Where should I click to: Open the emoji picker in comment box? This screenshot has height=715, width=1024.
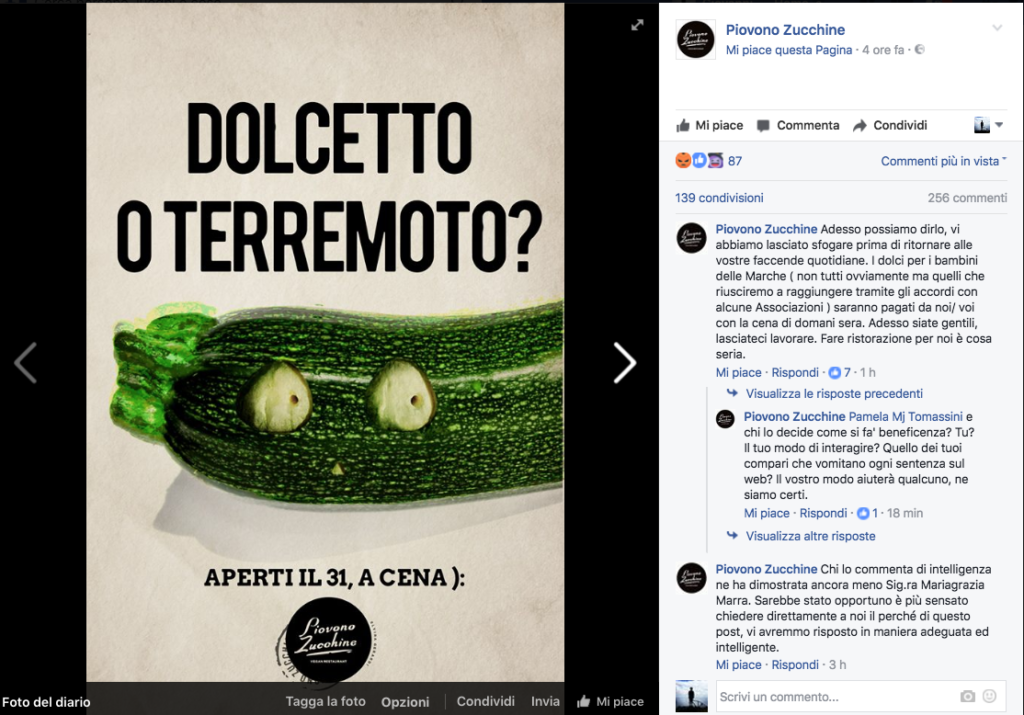point(990,696)
